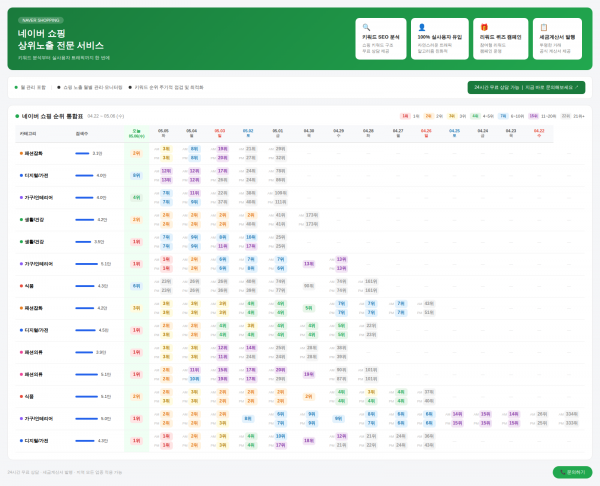
Task: Click the purple 15위 legend chip for 11-20위
Action: [x=533, y=116]
